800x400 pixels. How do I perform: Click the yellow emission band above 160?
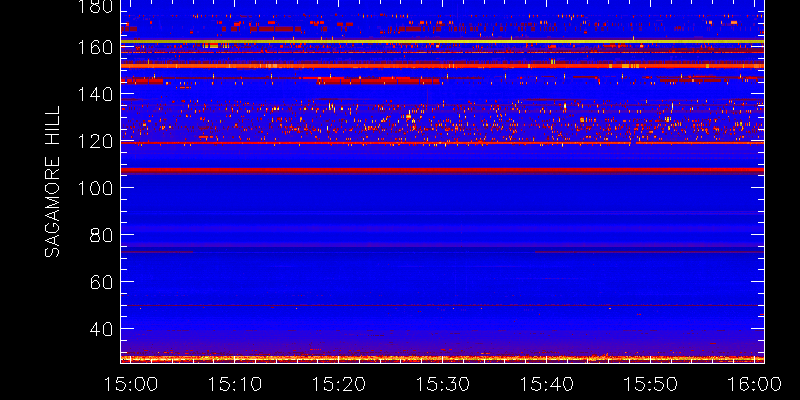click(x=442, y=41)
